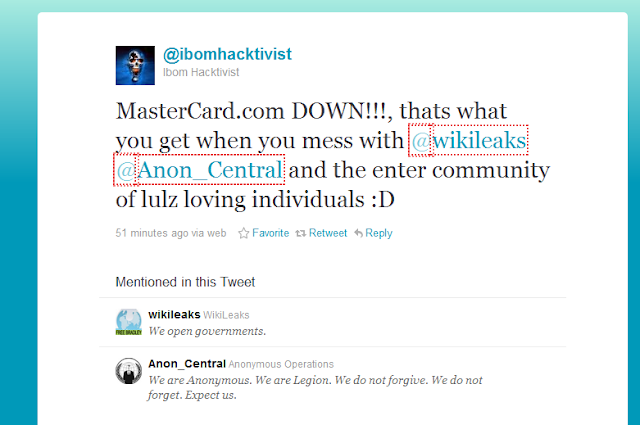This screenshot has width=640, height=425.
Task: Follow the @wikileaks mention in tweet
Action: 469,140
